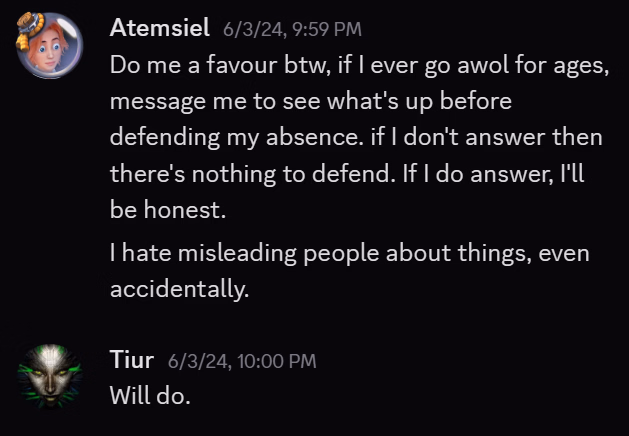Click the word "nothing" in Atemsiel's message
Screen dimensions: 629x436
(x=234, y=175)
